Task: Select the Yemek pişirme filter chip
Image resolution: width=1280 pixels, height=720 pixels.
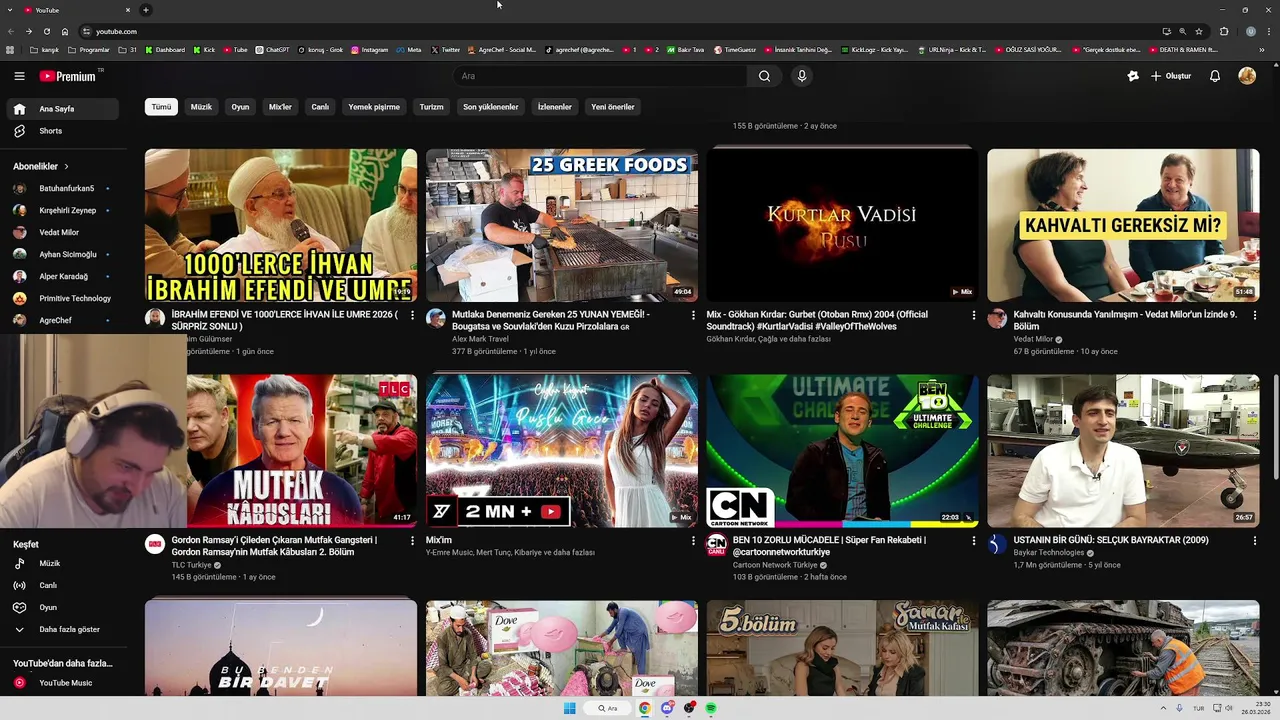Action: [x=374, y=107]
